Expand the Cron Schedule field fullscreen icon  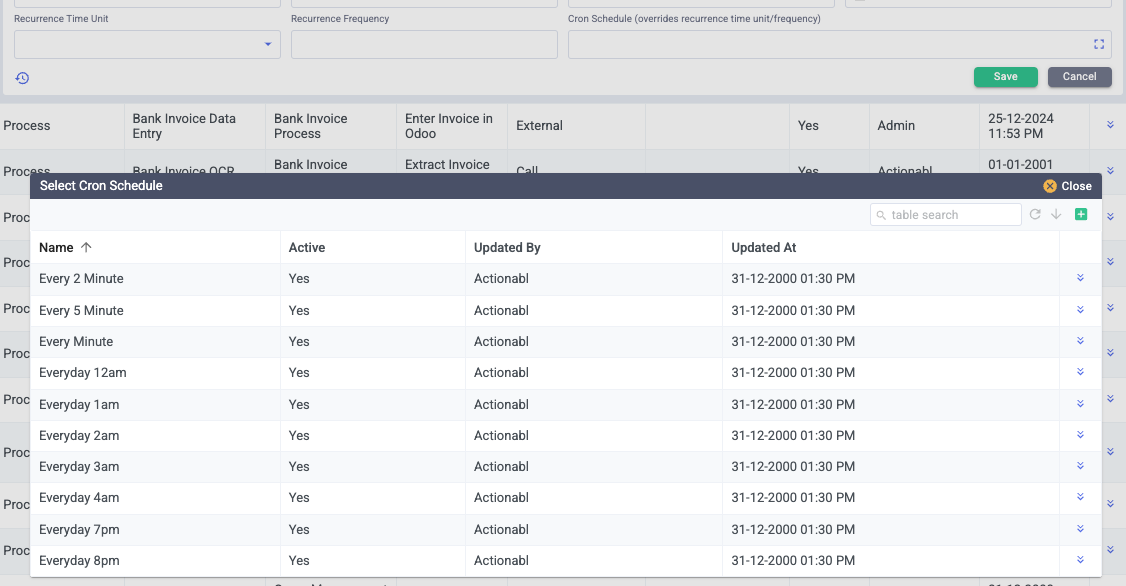point(1099,45)
